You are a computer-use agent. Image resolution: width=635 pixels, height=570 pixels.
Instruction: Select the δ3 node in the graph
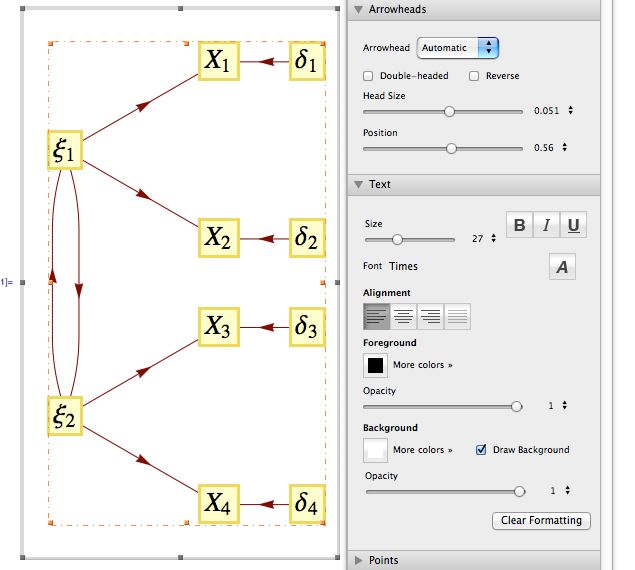pyautogui.click(x=307, y=327)
